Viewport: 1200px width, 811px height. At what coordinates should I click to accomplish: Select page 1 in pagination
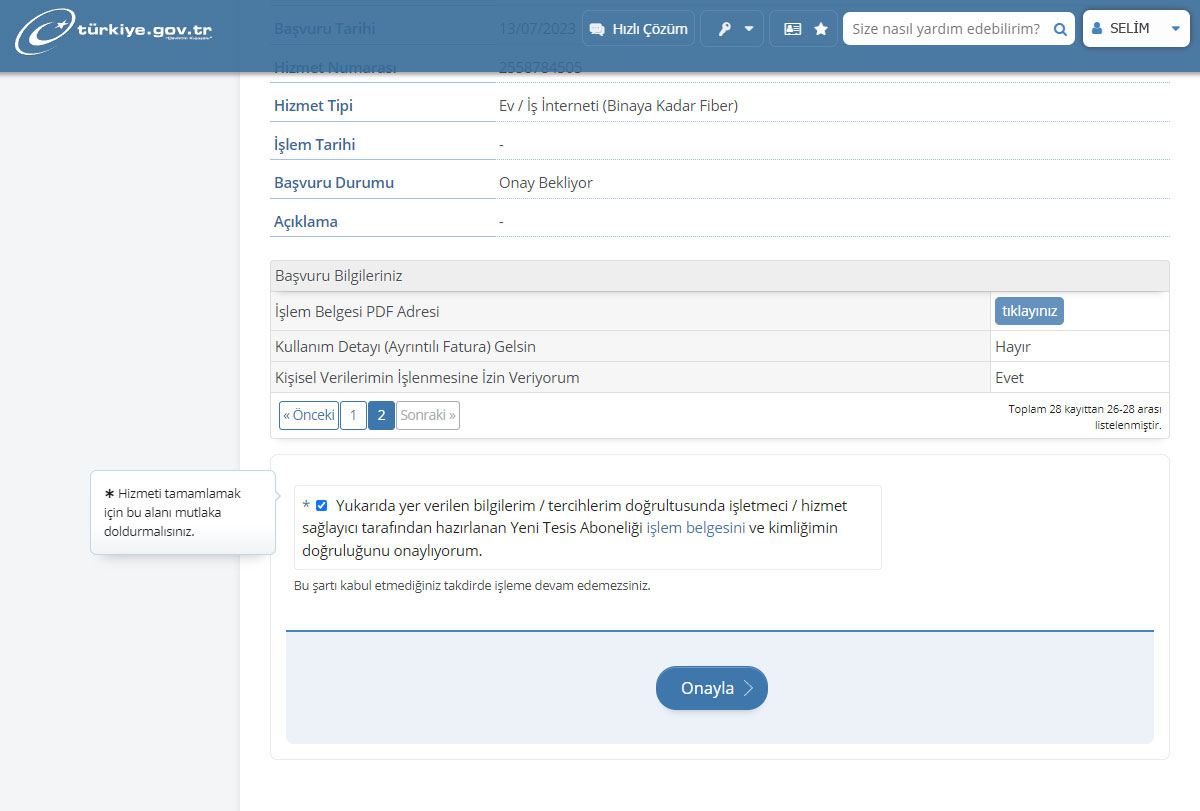pos(353,415)
